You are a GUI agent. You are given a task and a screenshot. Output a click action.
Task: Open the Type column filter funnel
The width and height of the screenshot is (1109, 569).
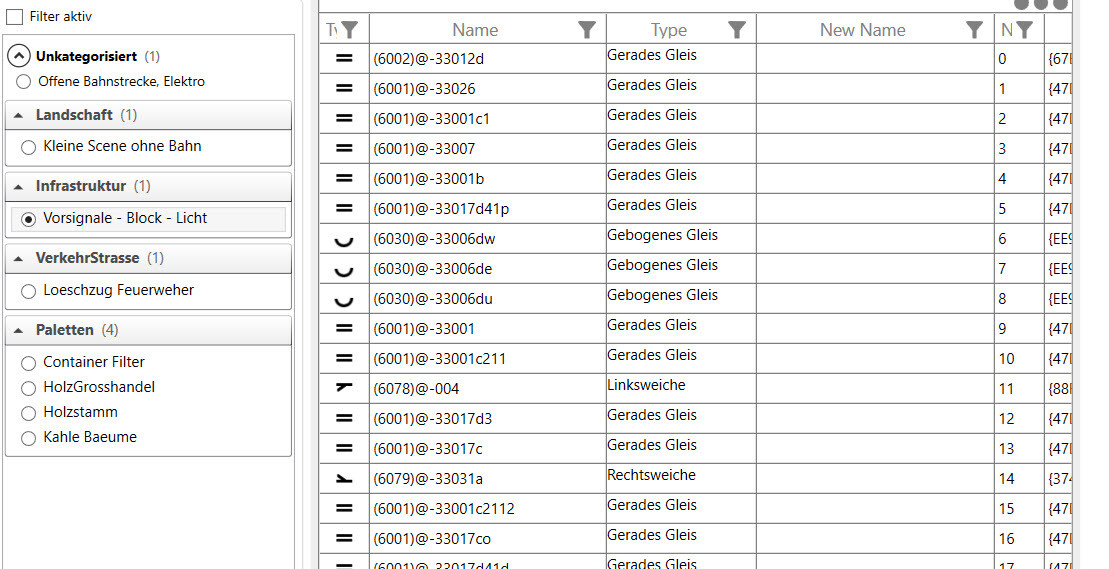click(x=737, y=30)
